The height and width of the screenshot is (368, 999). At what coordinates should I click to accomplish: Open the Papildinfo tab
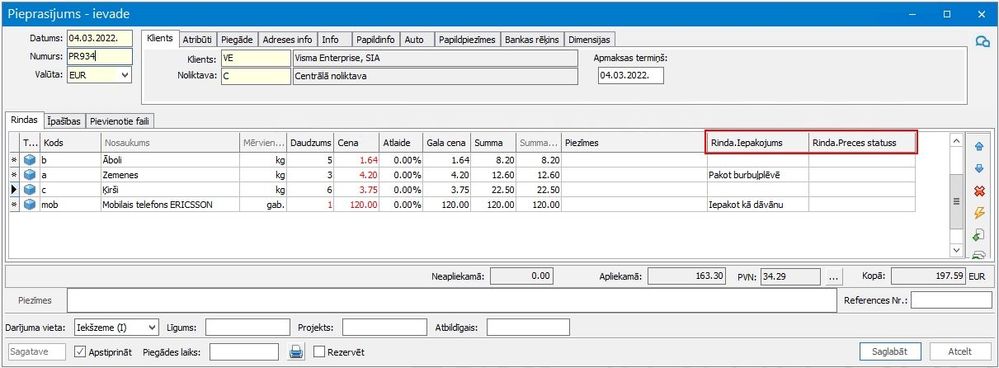375,39
